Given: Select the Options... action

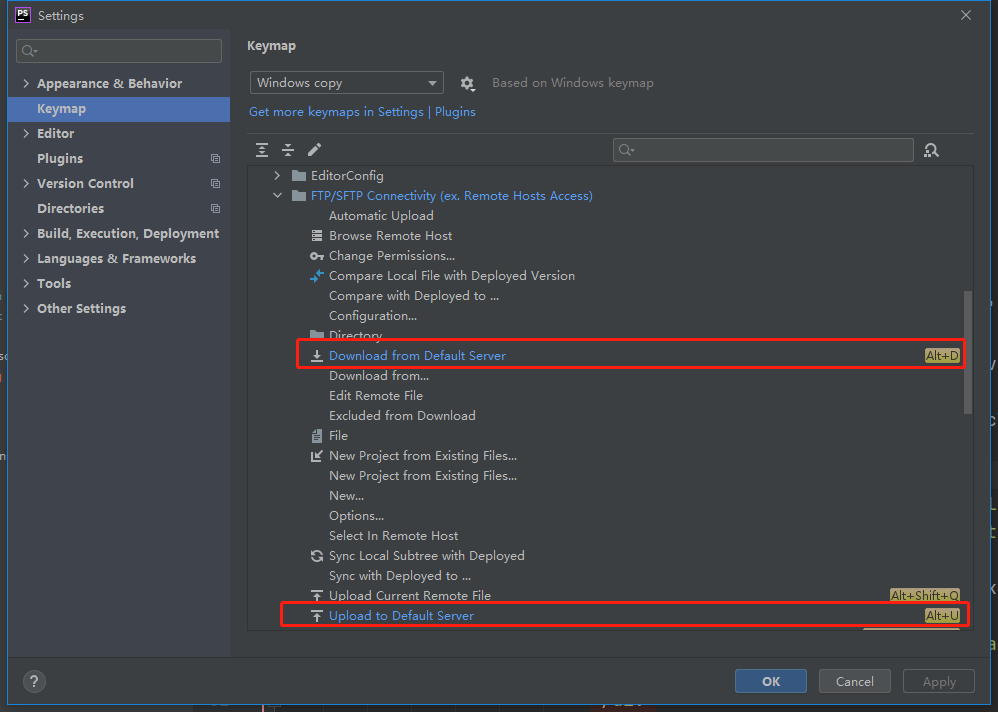Looking at the screenshot, I should [x=356, y=516].
